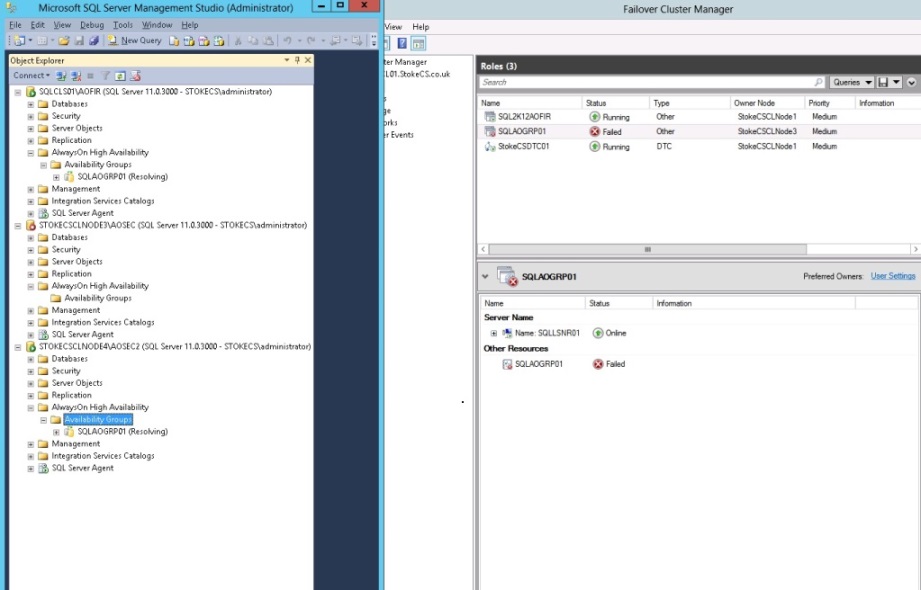Open the View menu in Failover Cluster Manager
921x590 pixels.
pos(394,26)
